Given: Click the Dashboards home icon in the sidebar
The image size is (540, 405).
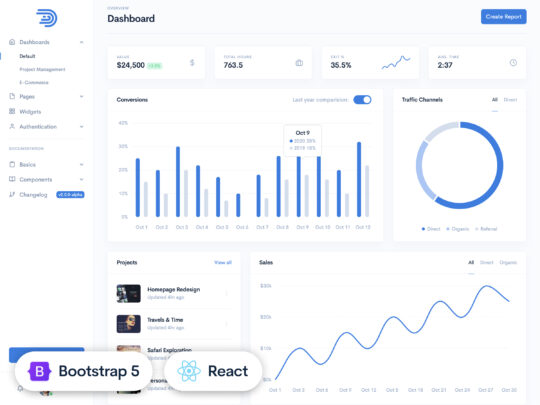Looking at the screenshot, I should click(x=12, y=42).
